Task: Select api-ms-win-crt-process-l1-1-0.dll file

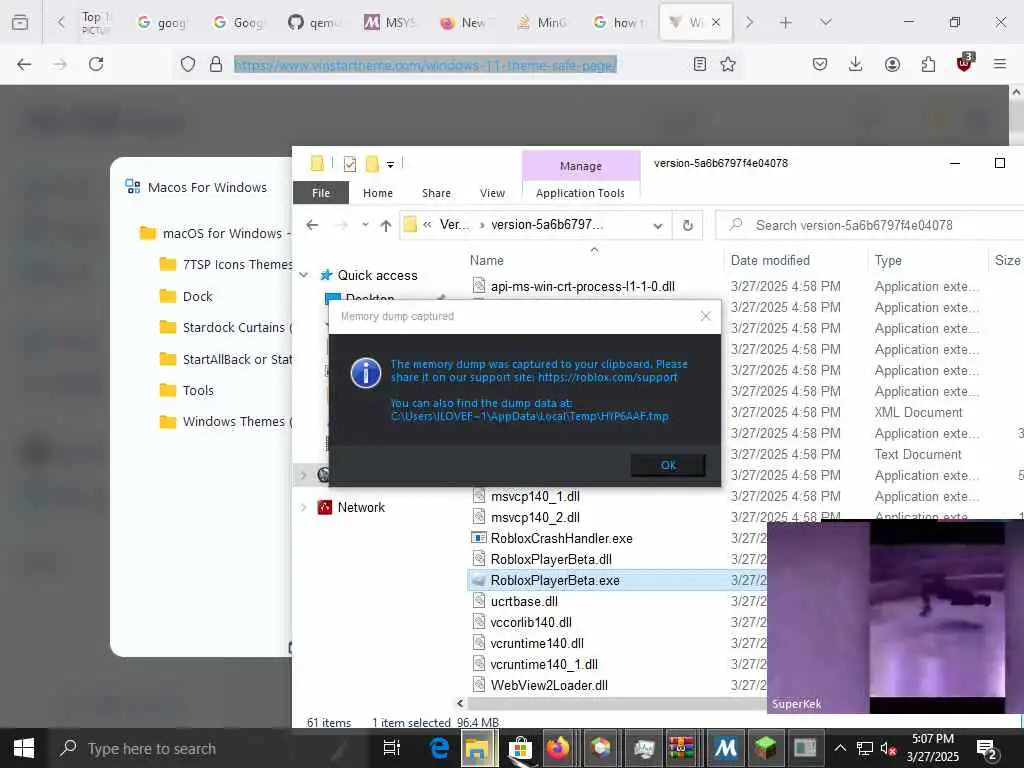Action: (583, 286)
